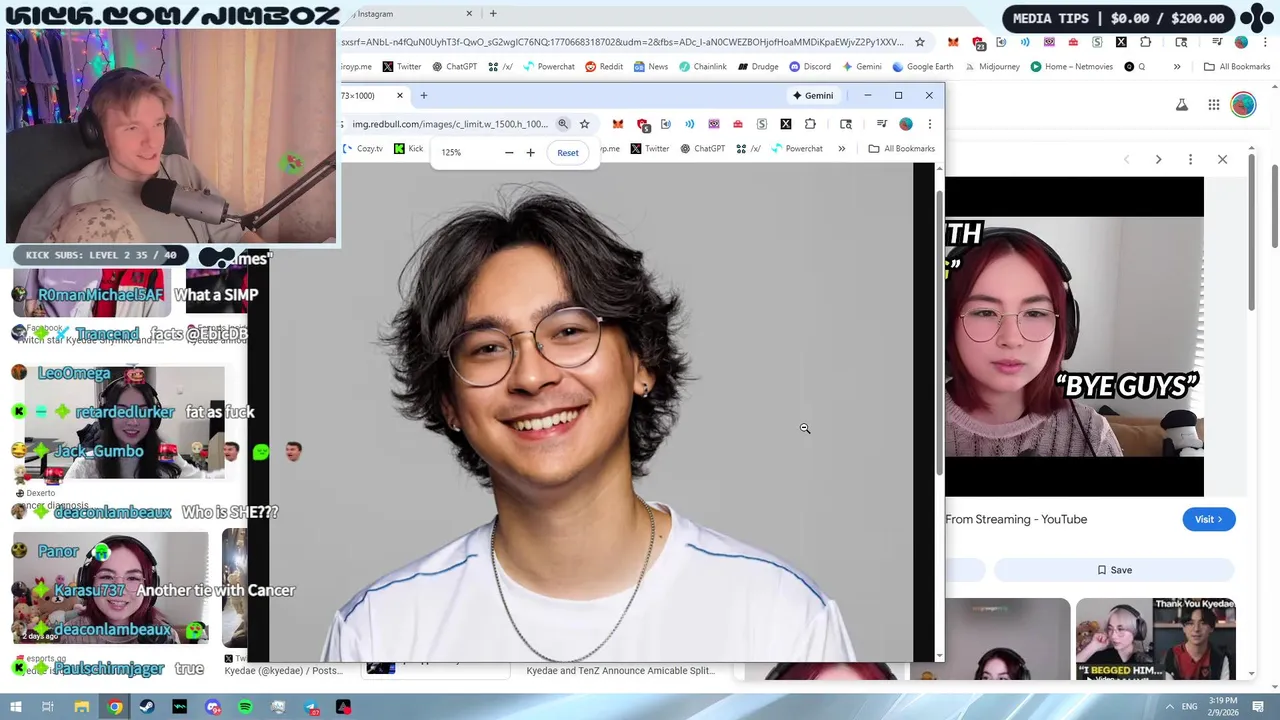Open Drudge bookmark in back window
1280x720 pixels.
click(758, 67)
